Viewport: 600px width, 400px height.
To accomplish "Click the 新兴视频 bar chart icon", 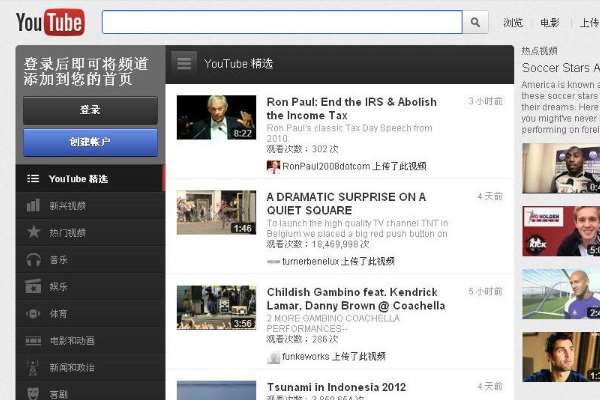I will click(33, 206).
